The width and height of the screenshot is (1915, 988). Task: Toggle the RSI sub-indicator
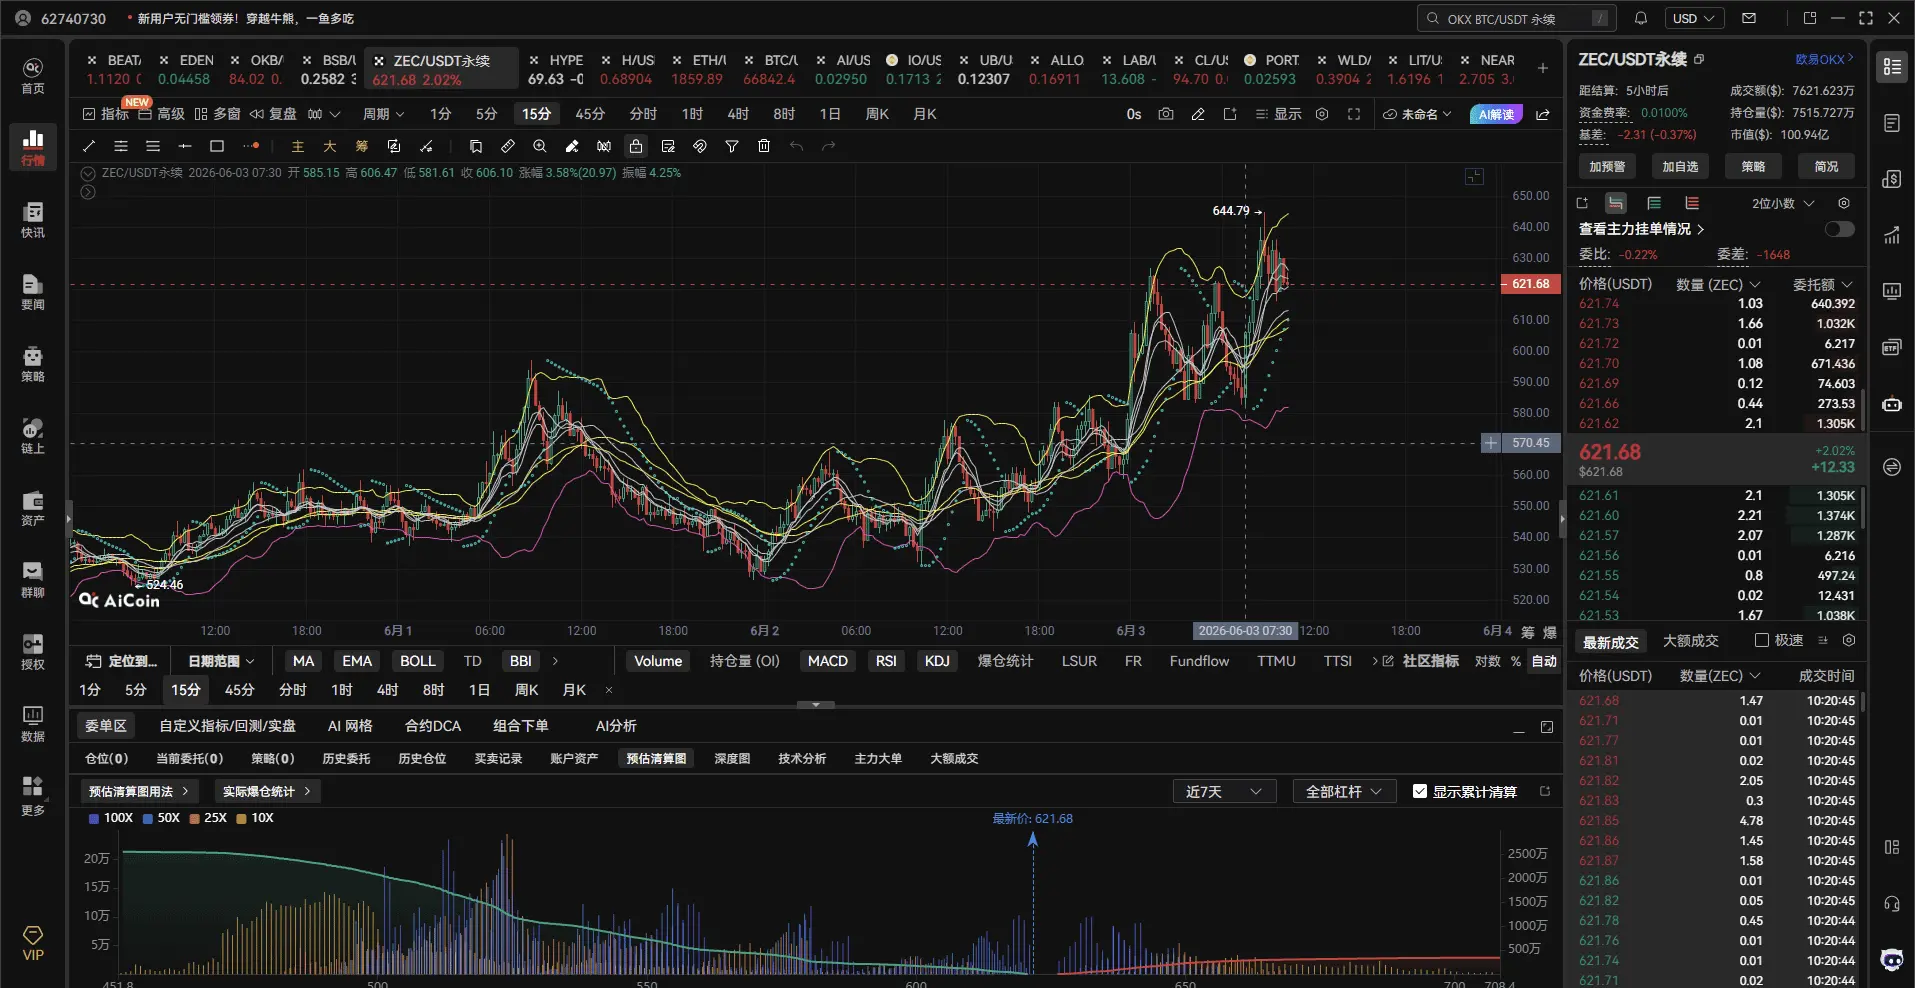coord(886,661)
